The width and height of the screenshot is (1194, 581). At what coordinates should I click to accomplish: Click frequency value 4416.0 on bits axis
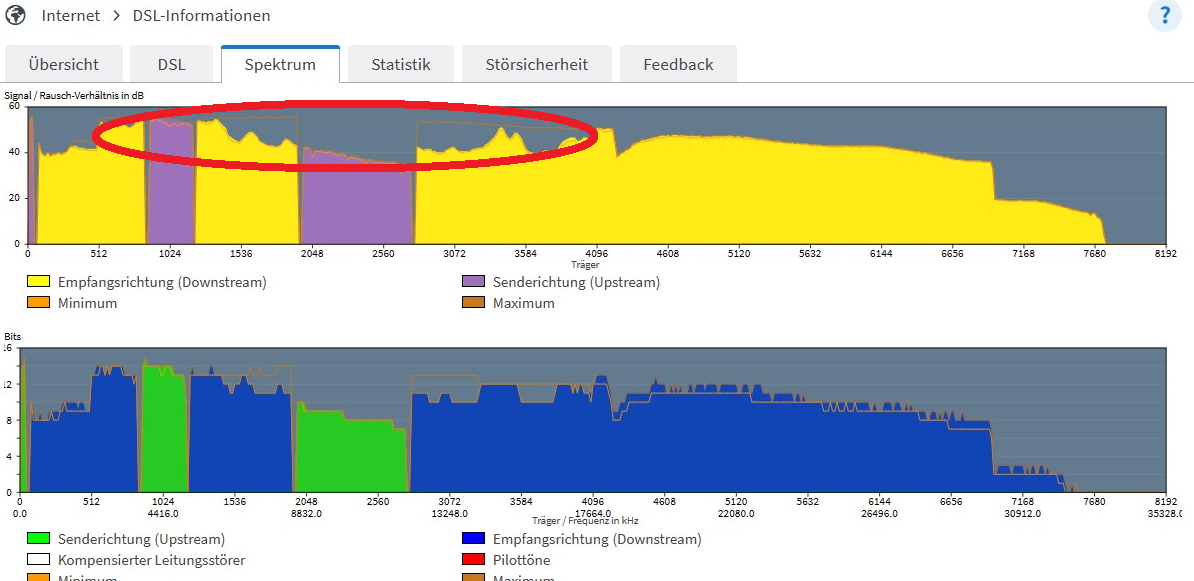point(163,513)
